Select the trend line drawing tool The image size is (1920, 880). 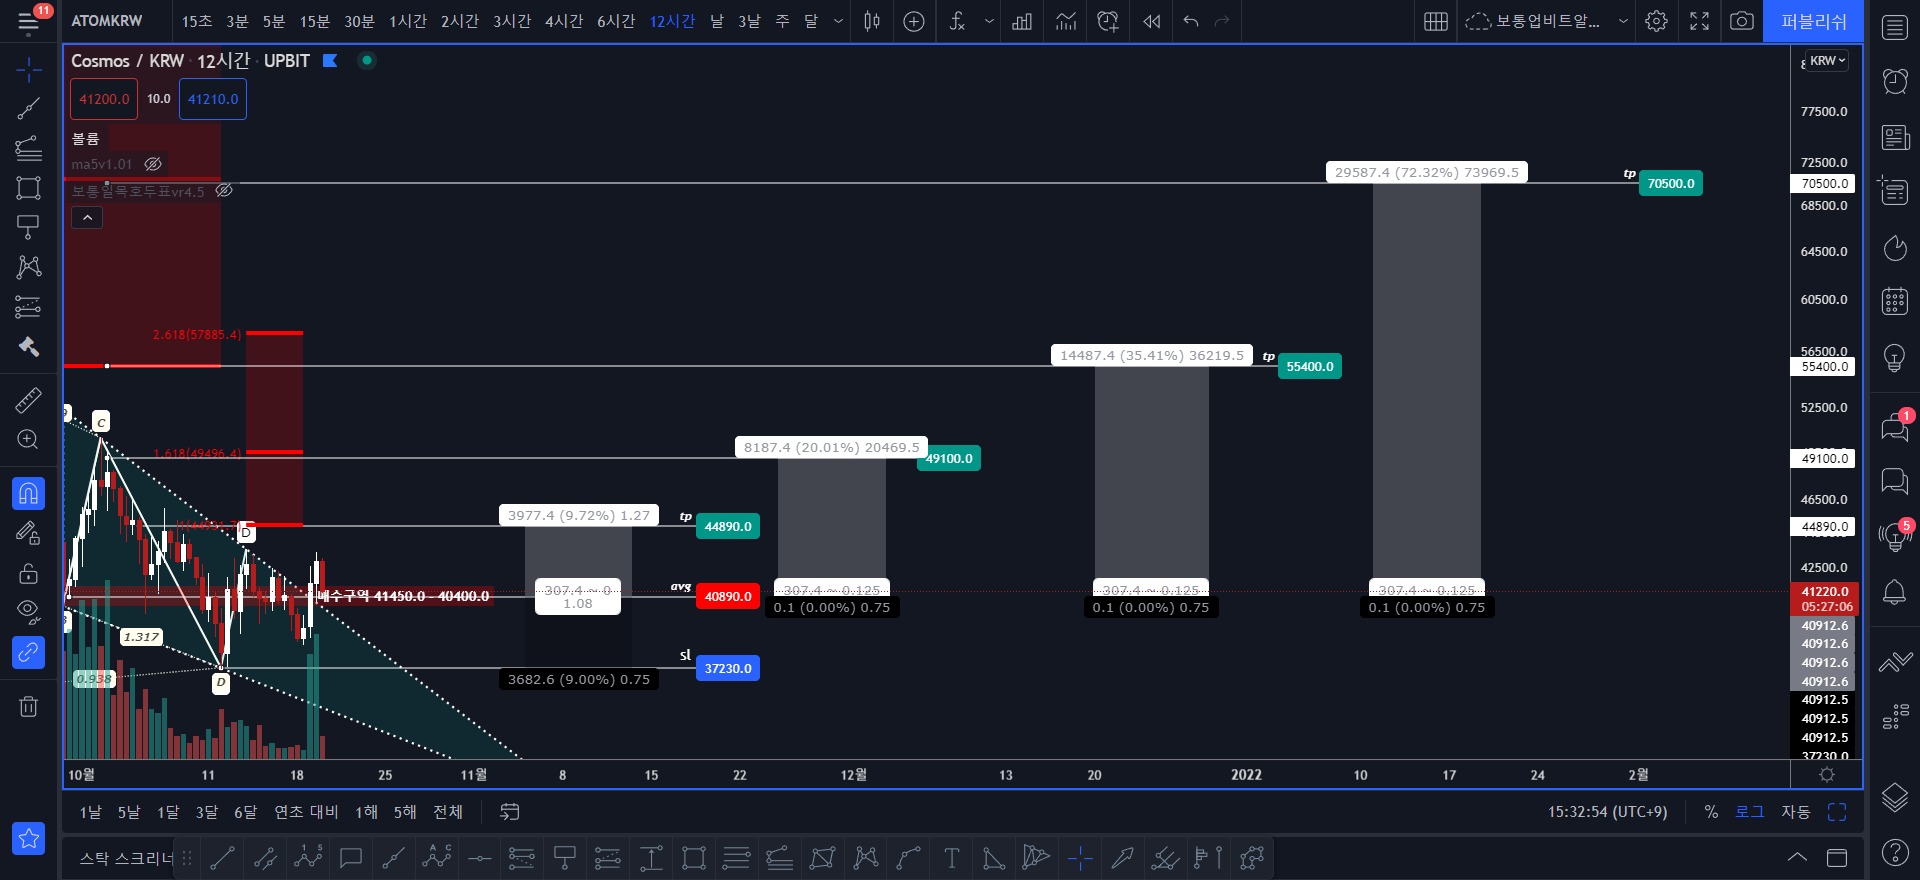(29, 109)
